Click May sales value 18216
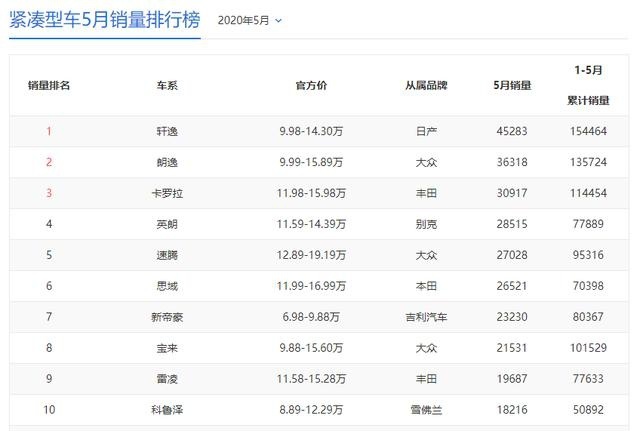The width and height of the screenshot is (640, 431). pos(512,410)
